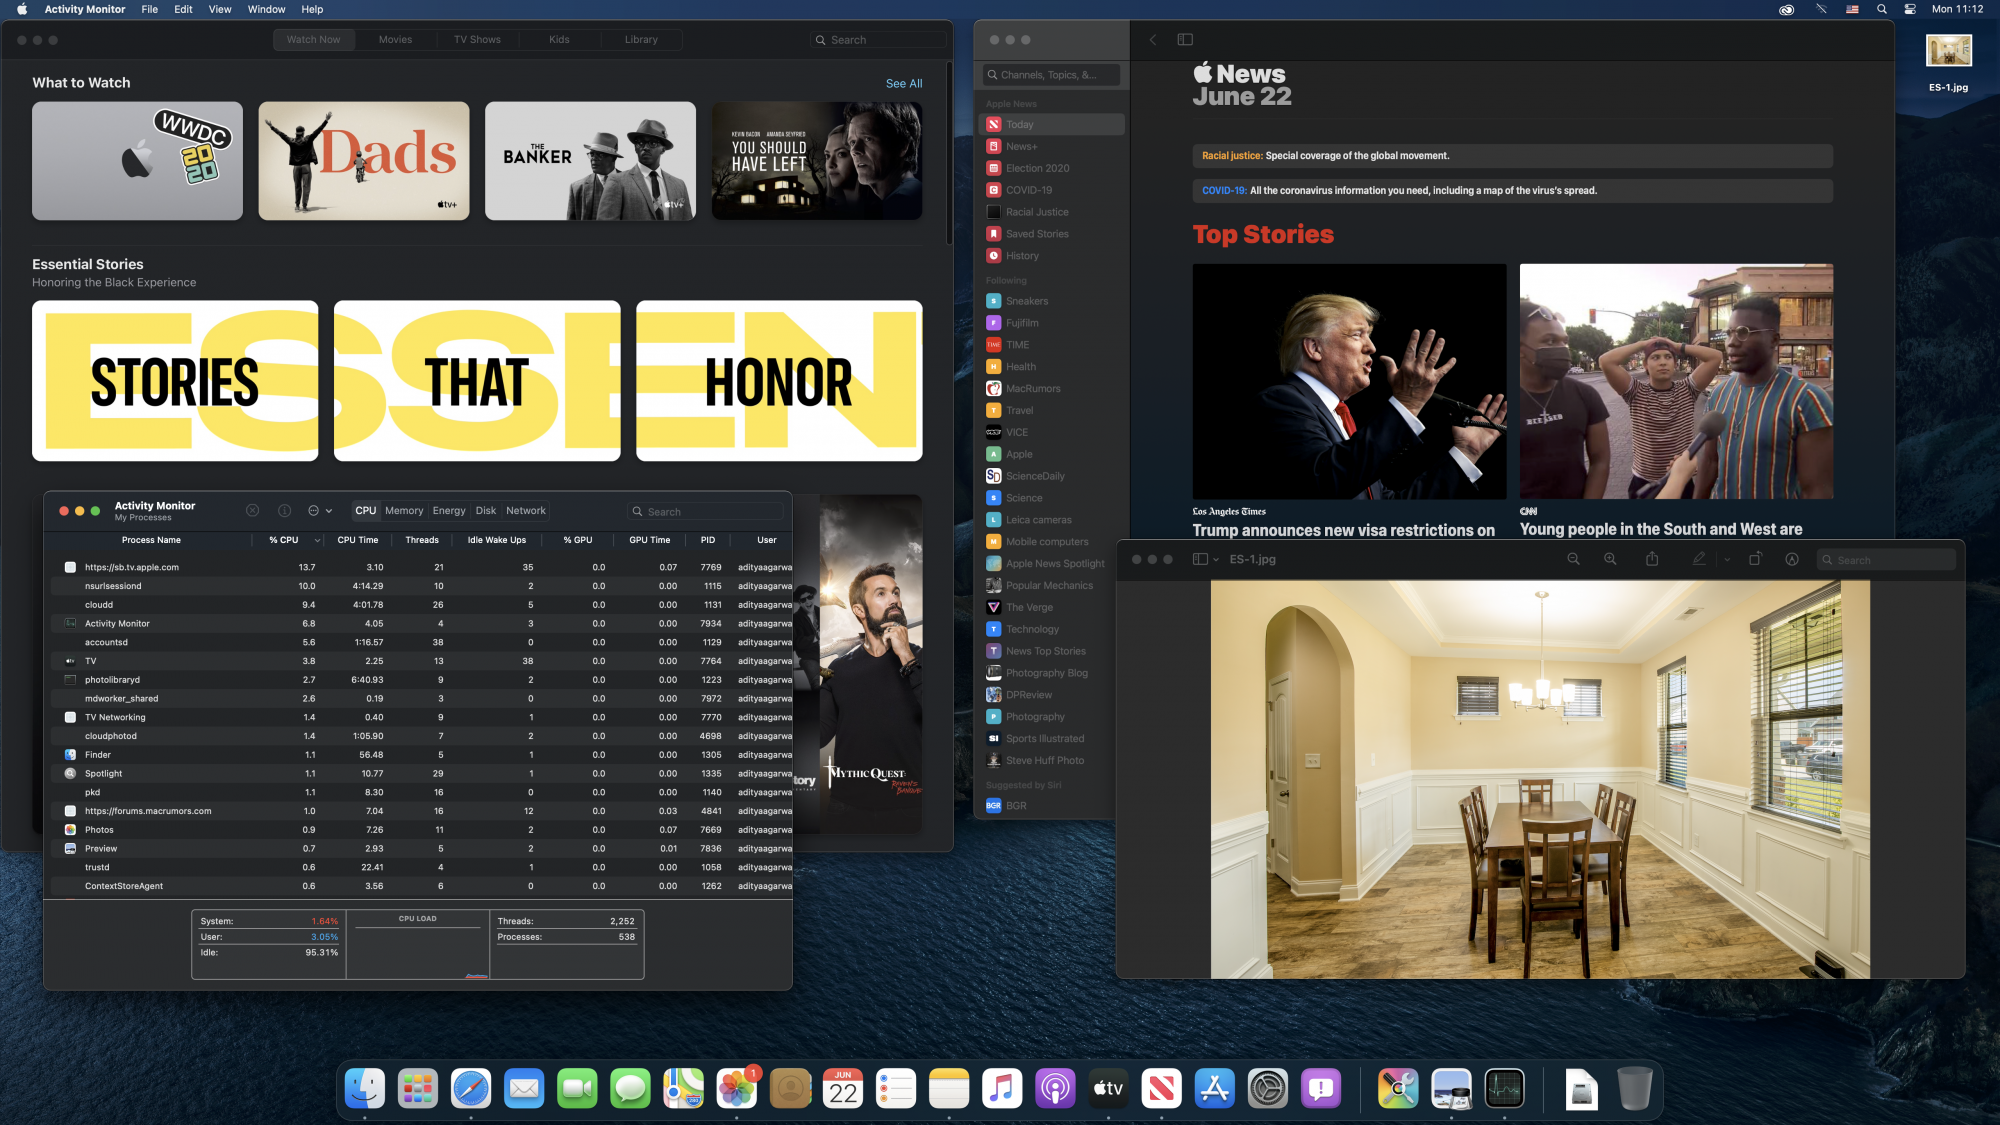Image resolution: width=2000 pixels, height=1125 pixels.
Task: Open Election 2020 in the News sidebar
Action: [1052, 169]
